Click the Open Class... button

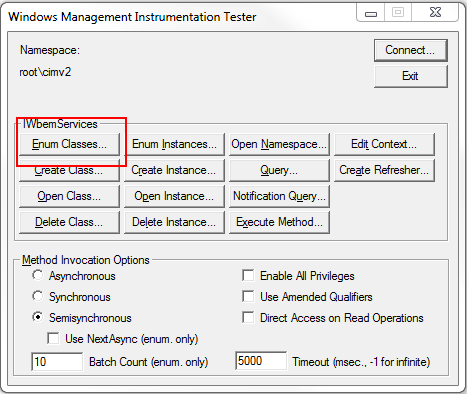click(69, 196)
